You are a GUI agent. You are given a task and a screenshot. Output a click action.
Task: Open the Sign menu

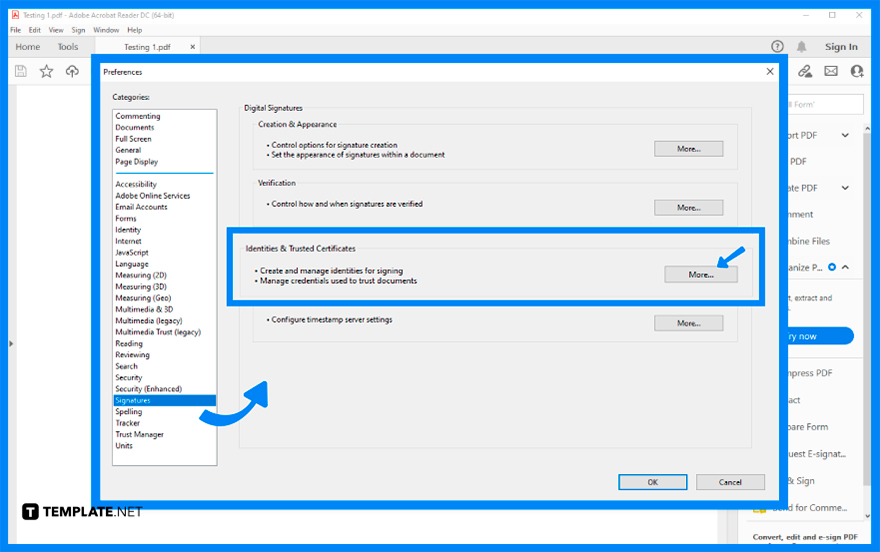coord(78,30)
